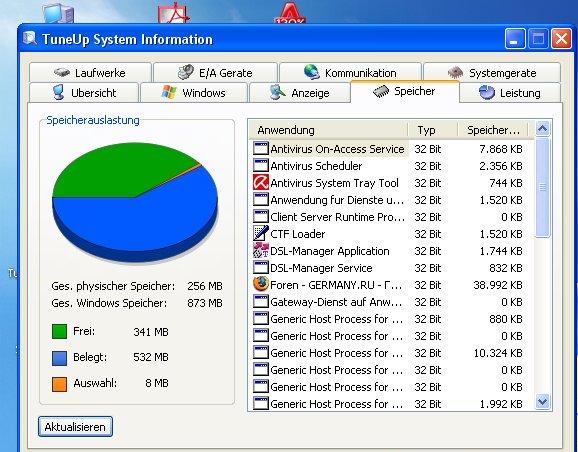Click the DSL-Manager Application icon

[x=261, y=250]
